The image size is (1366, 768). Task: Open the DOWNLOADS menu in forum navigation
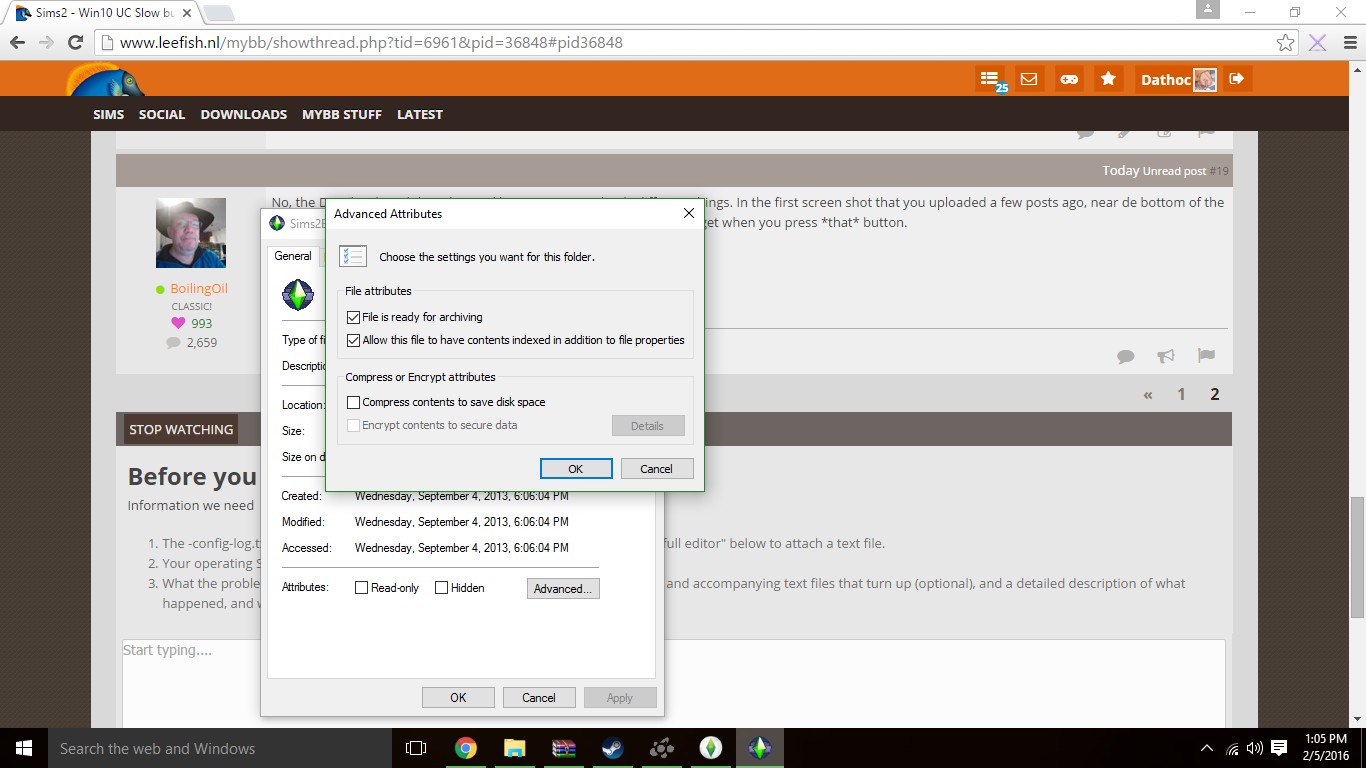pyautogui.click(x=243, y=114)
